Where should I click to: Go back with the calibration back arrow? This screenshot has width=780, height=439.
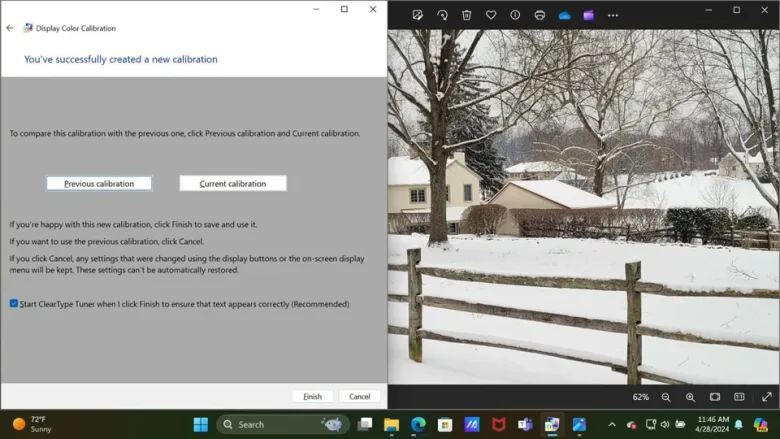coord(10,28)
